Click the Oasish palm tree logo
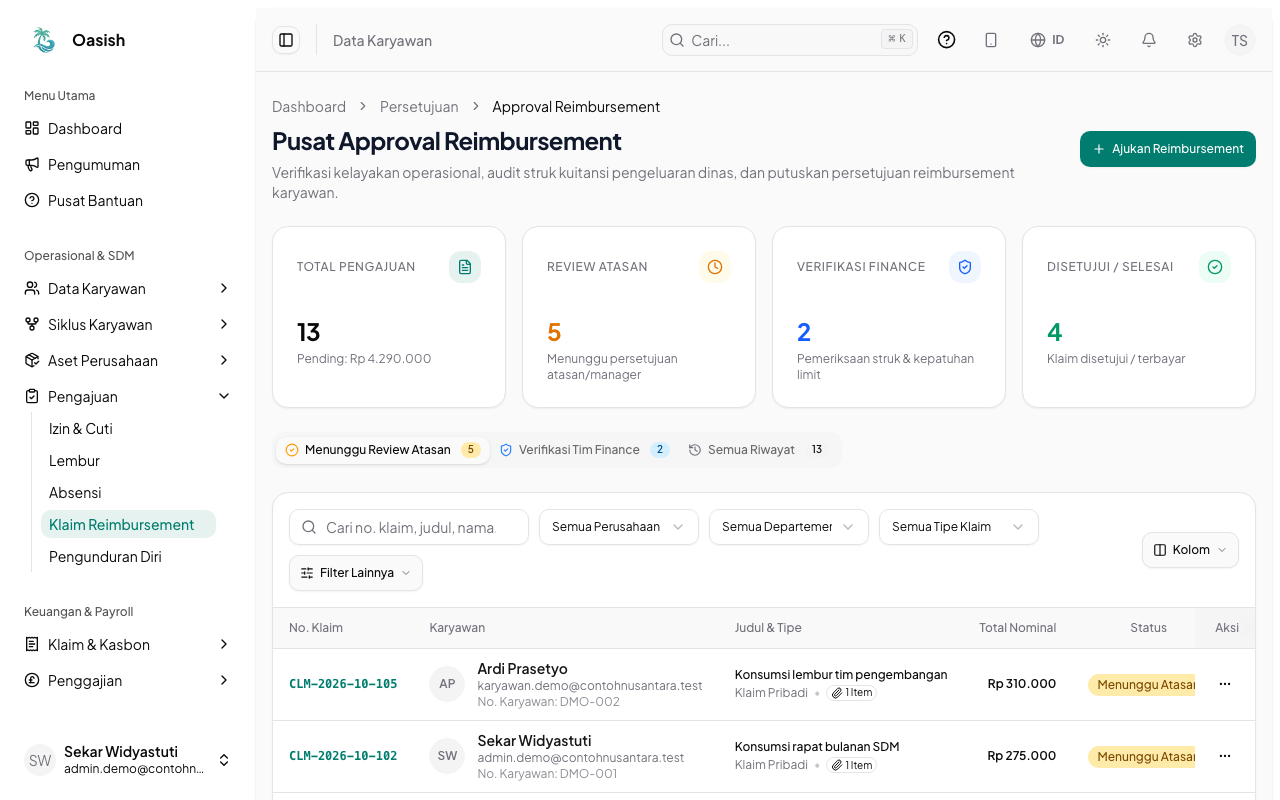The width and height of the screenshot is (1280, 800). [44, 40]
